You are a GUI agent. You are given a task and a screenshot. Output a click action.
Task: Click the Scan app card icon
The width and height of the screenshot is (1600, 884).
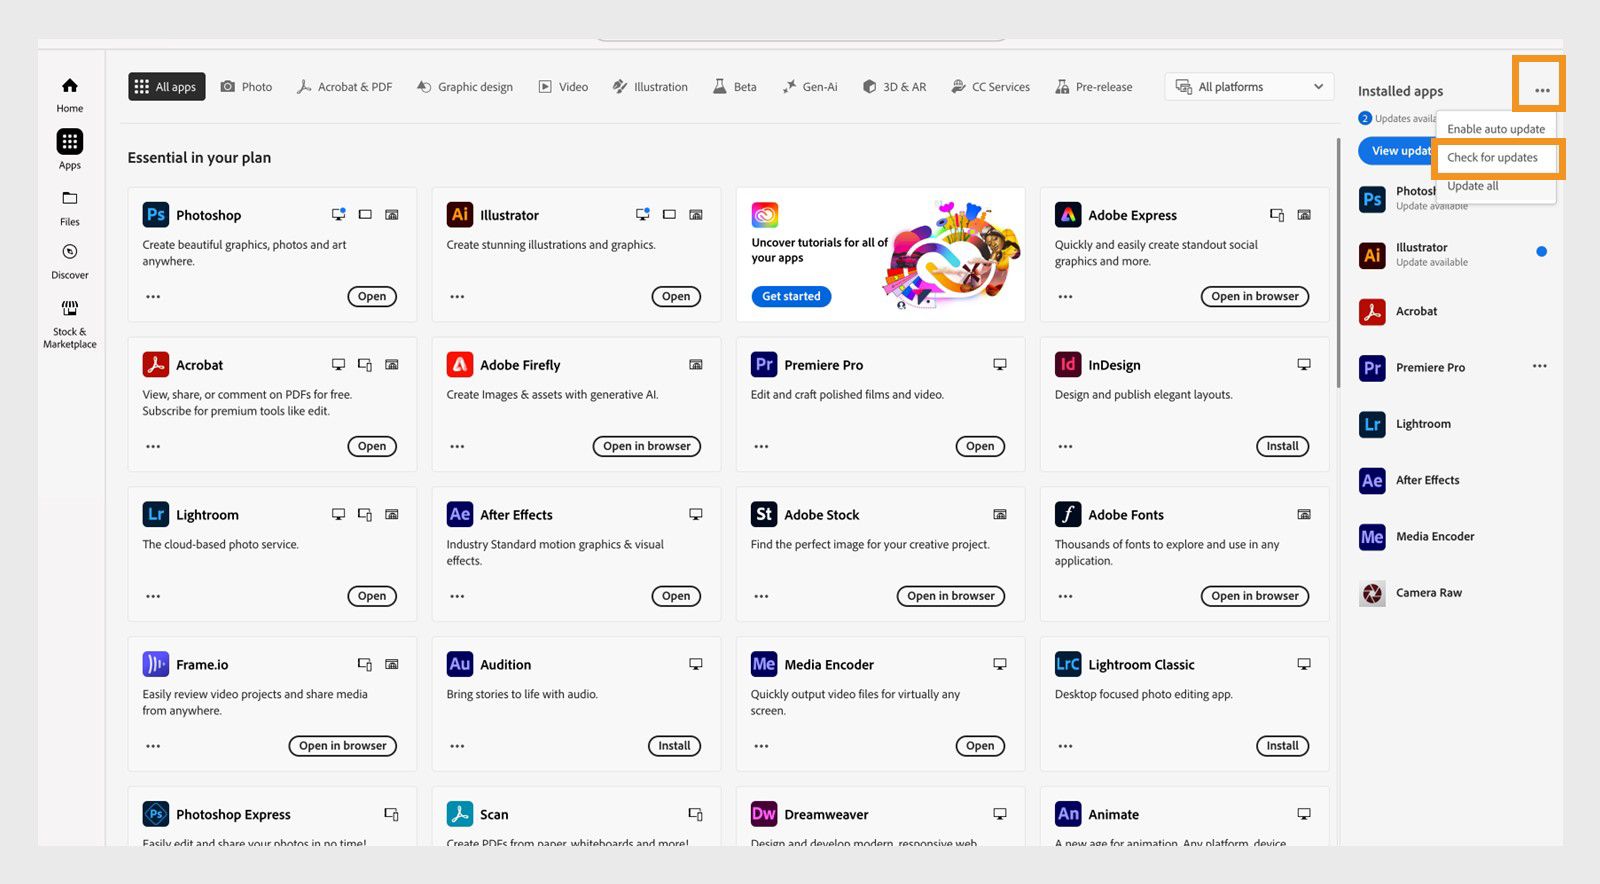tap(460, 814)
